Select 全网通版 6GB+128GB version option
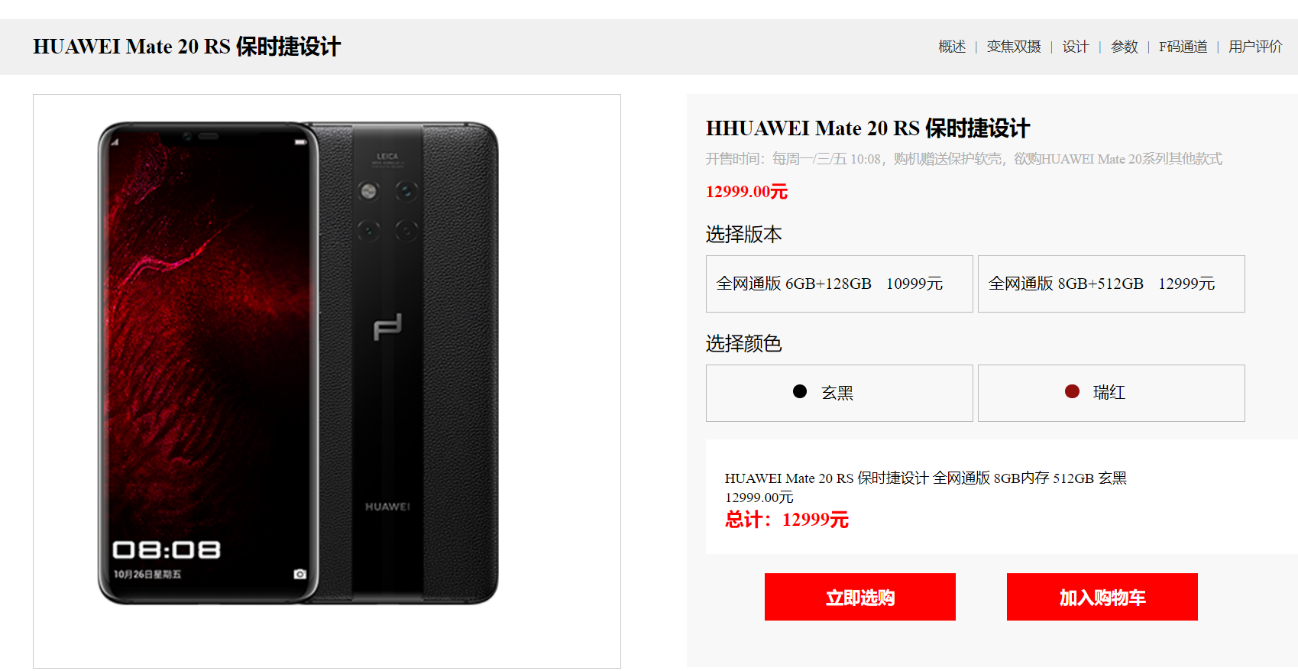This screenshot has height=671, width=1298. 839,284
